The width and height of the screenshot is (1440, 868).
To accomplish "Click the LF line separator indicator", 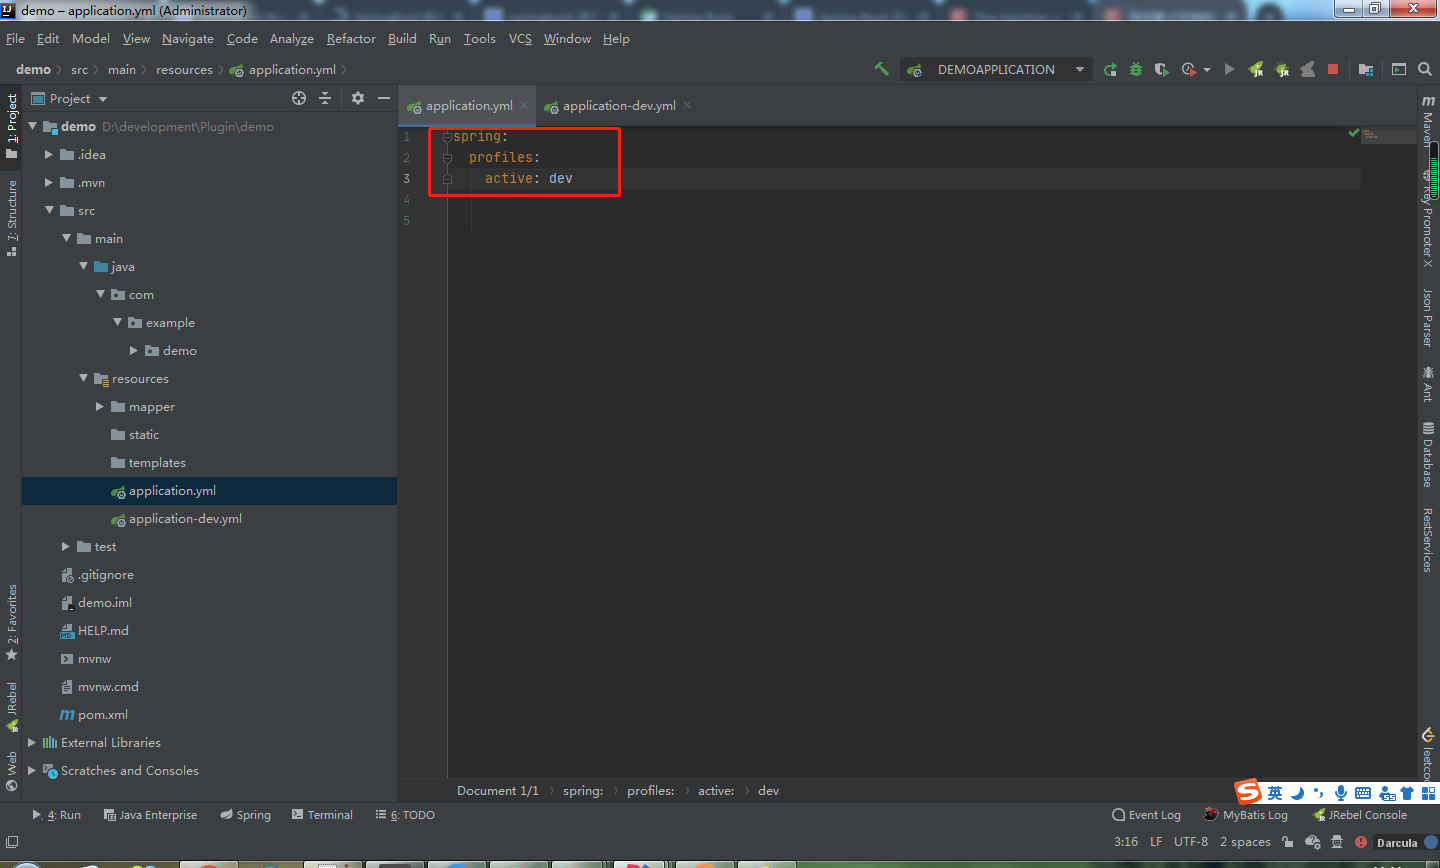I will [1156, 842].
